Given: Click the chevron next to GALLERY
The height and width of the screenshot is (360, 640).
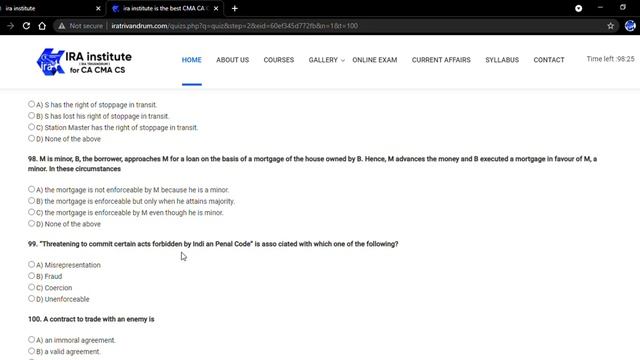Looking at the screenshot, I should [342, 60].
